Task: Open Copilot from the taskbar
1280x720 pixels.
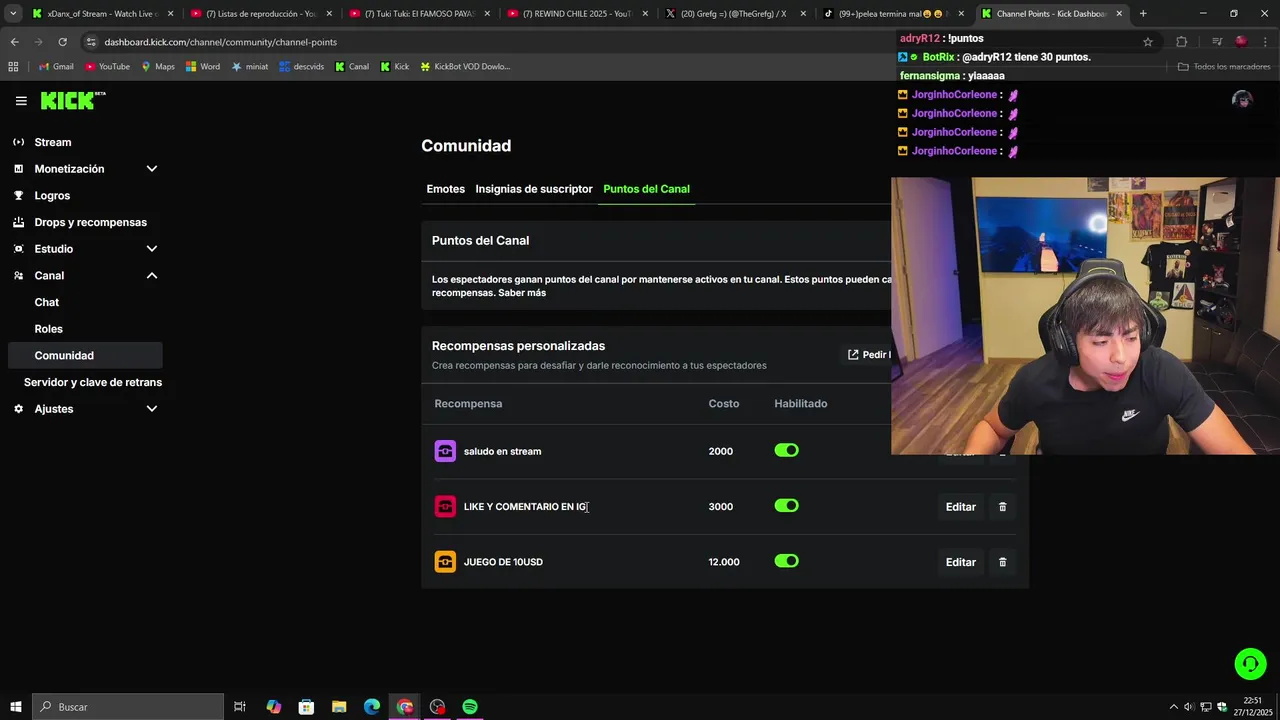Action: point(273,707)
